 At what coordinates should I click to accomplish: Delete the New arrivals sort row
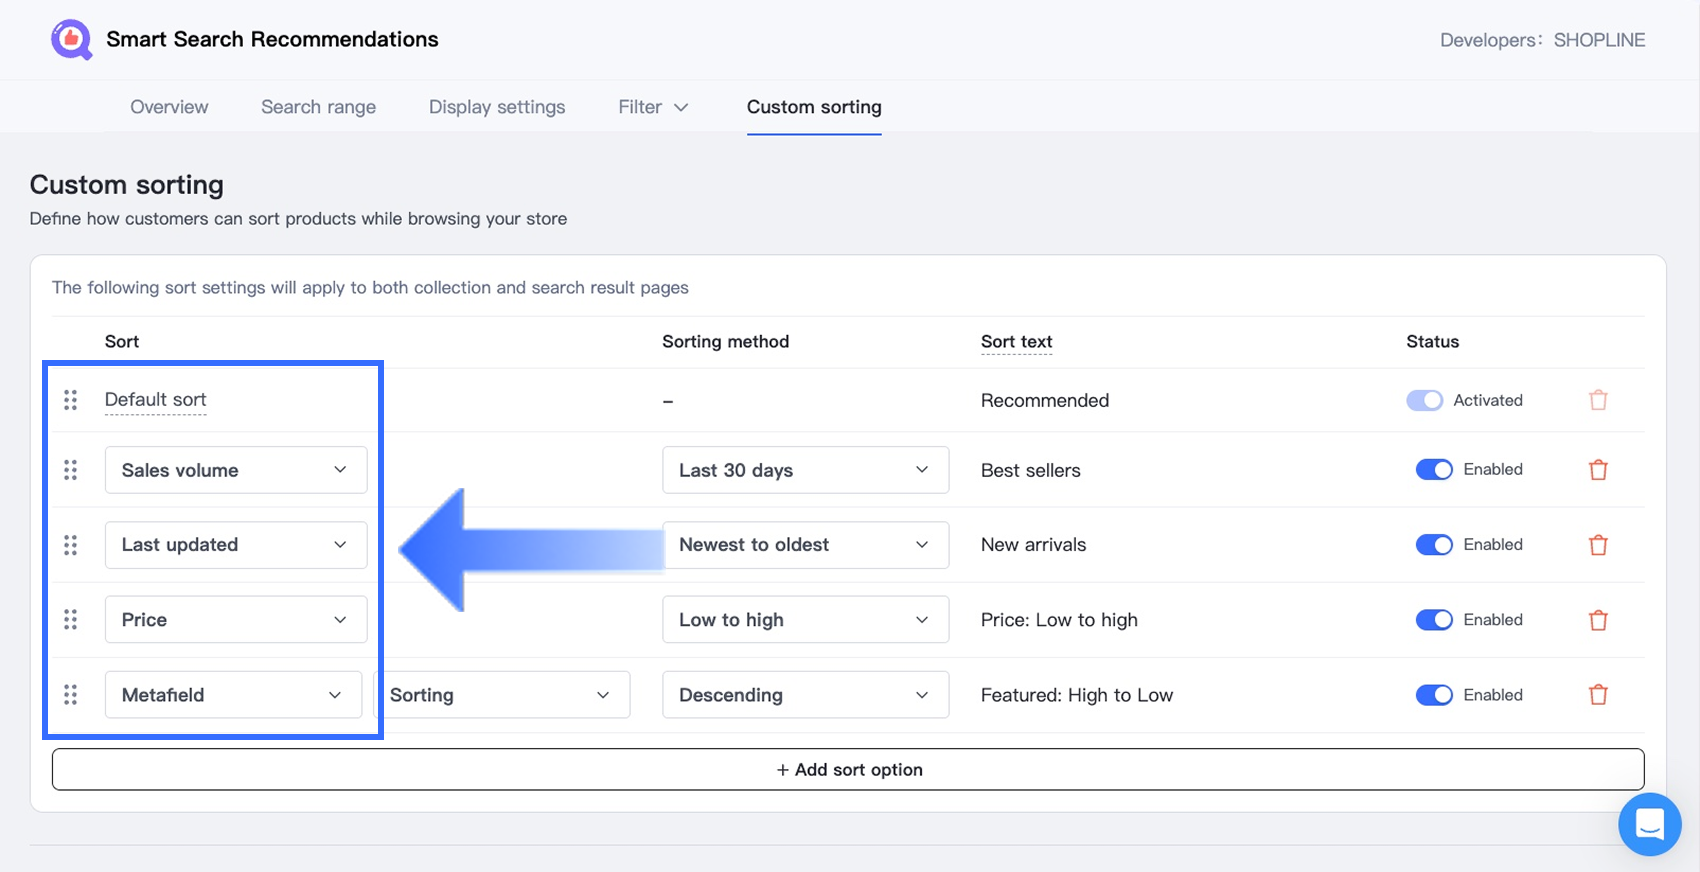point(1598,545)
